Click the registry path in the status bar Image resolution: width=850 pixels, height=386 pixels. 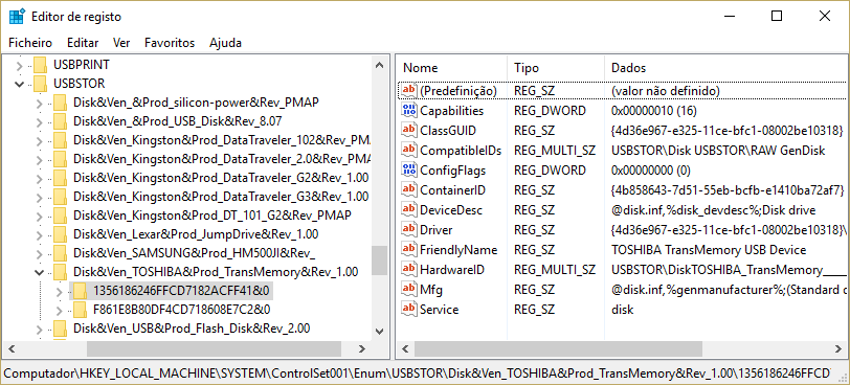coord(417,374)
